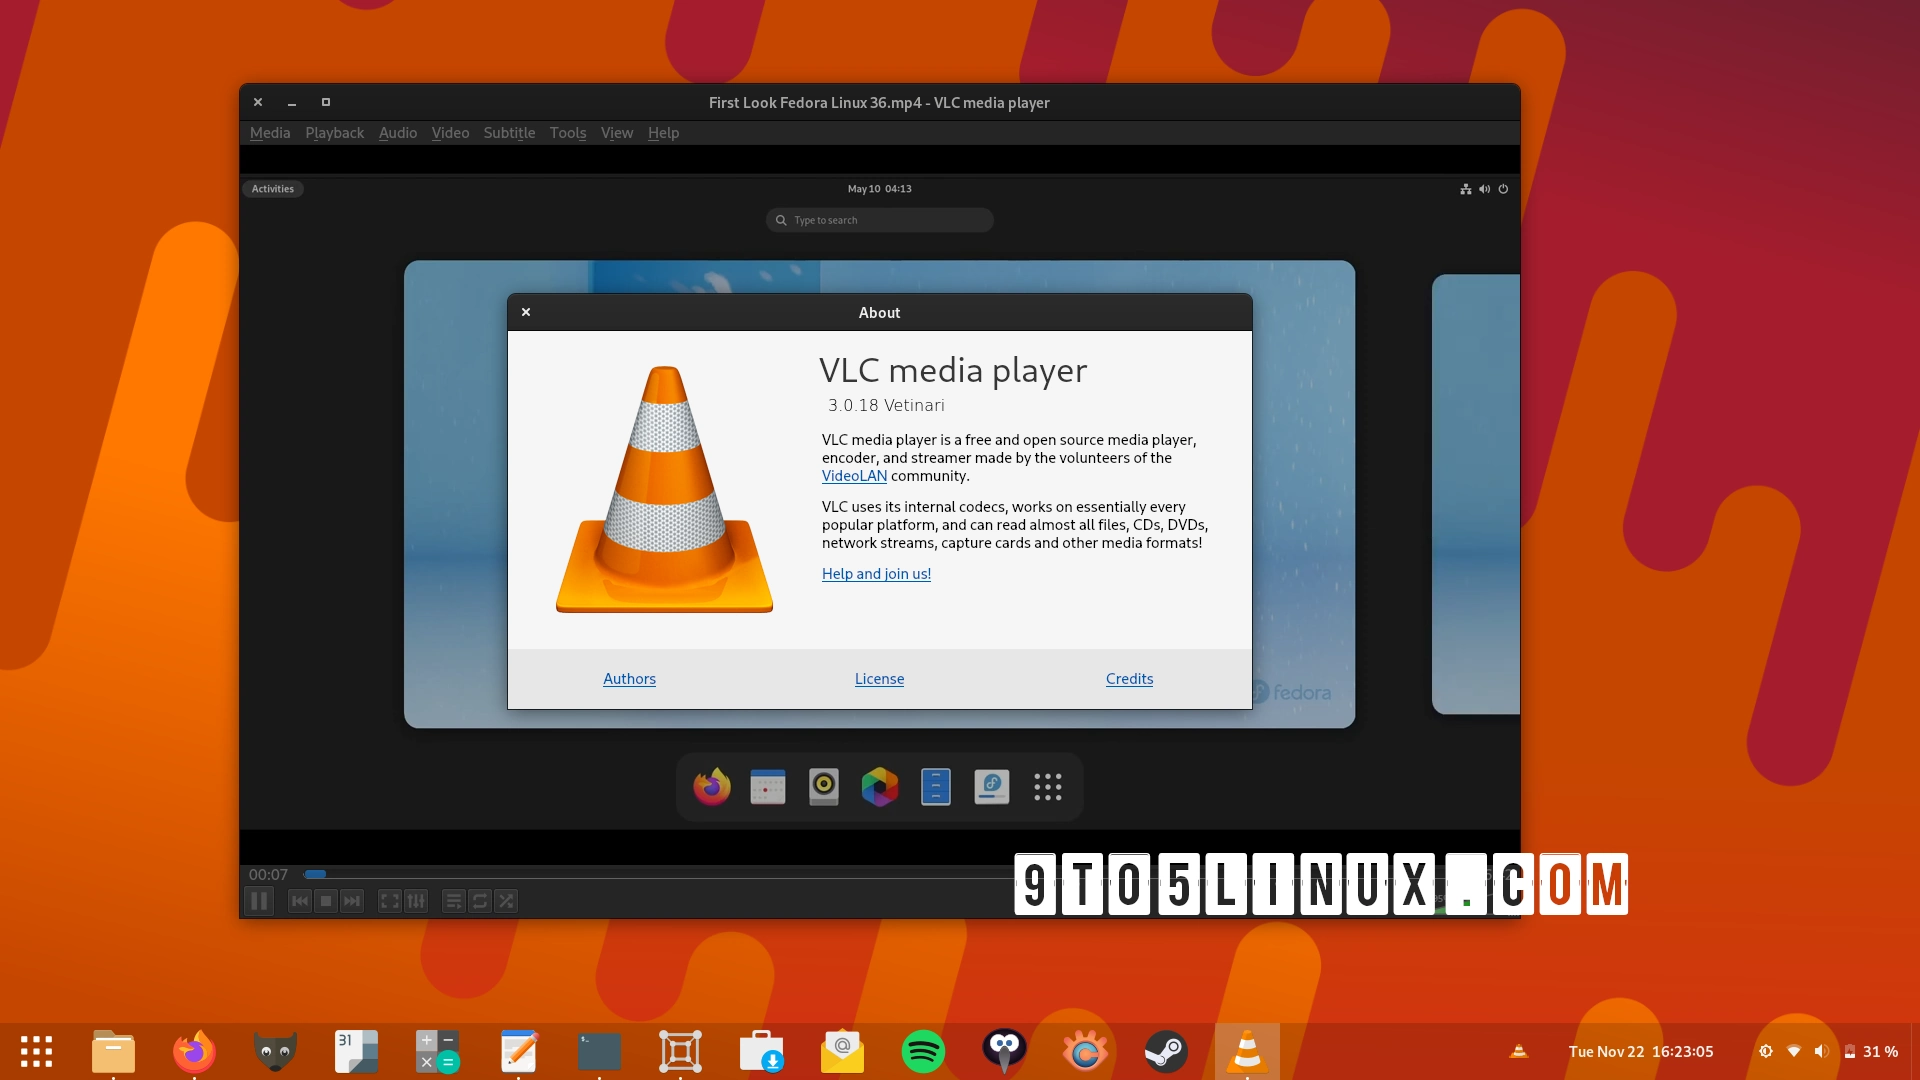Stop playback with the stop button

[326, 901]
